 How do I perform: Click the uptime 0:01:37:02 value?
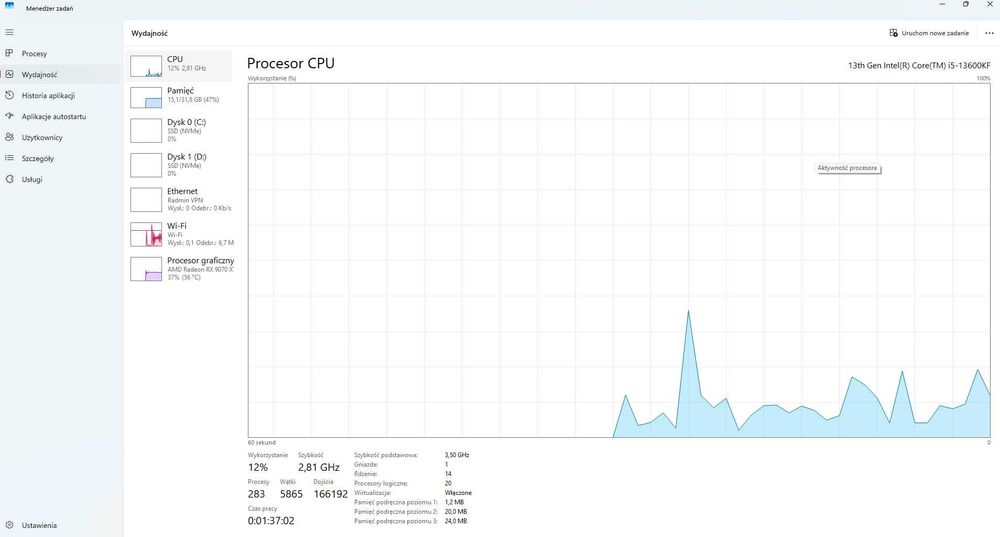271,521
